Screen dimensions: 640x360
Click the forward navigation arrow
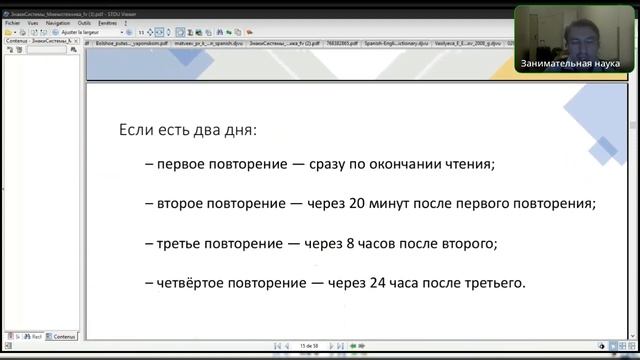click(x=362, y=346)
